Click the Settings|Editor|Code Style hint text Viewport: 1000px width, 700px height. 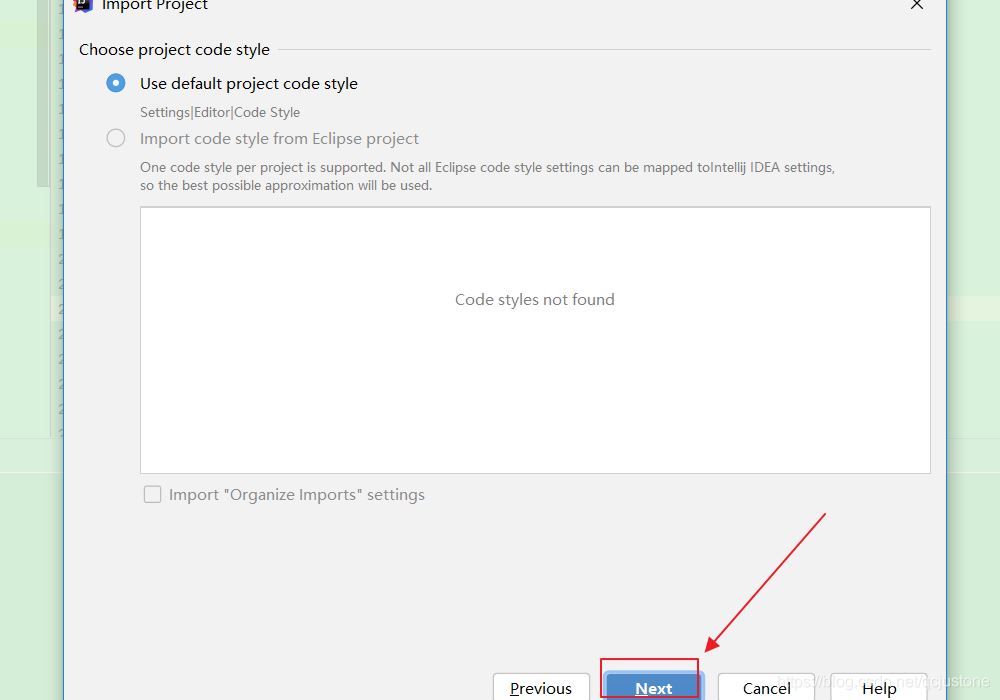[220, 112]
